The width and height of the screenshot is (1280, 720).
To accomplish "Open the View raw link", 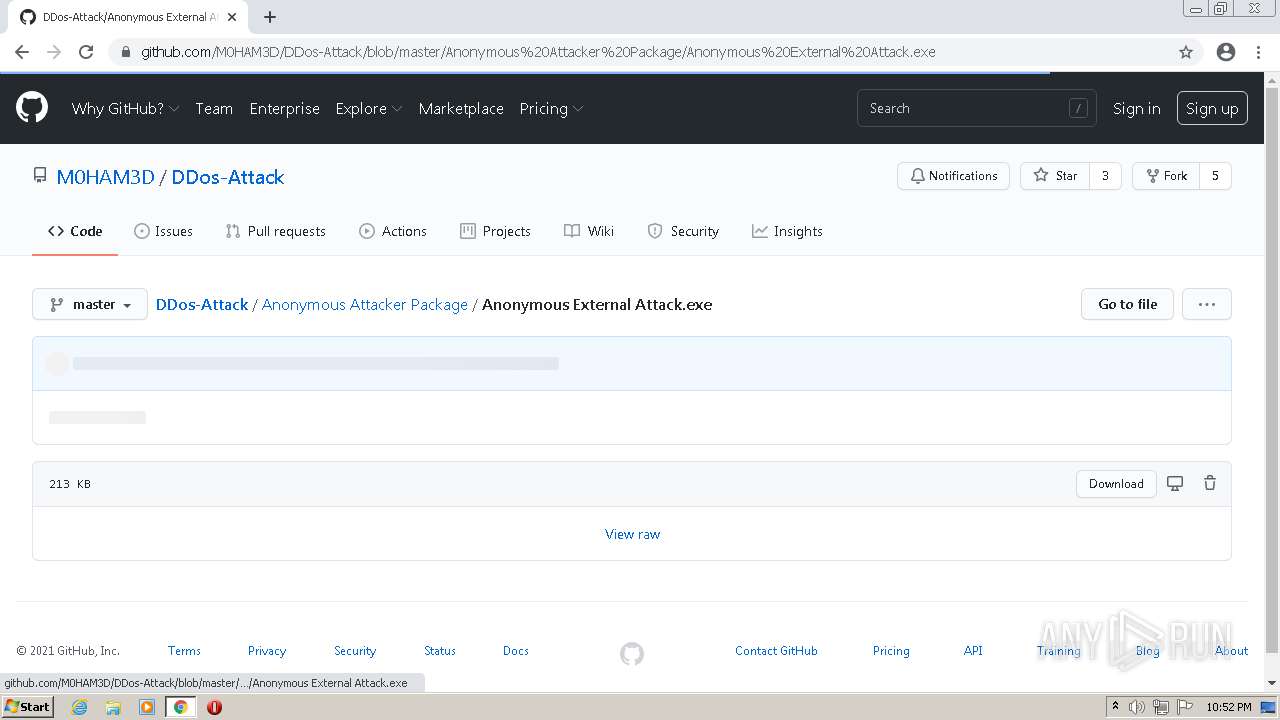I will tap(632, 534).
